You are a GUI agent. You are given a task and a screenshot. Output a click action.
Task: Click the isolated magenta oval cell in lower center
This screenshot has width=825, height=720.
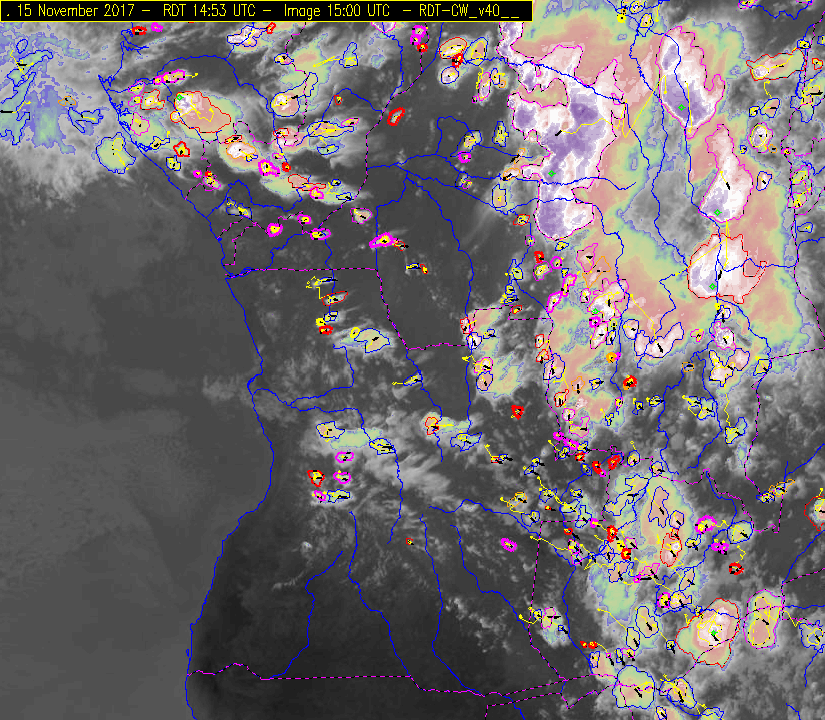tap(507, 544)
